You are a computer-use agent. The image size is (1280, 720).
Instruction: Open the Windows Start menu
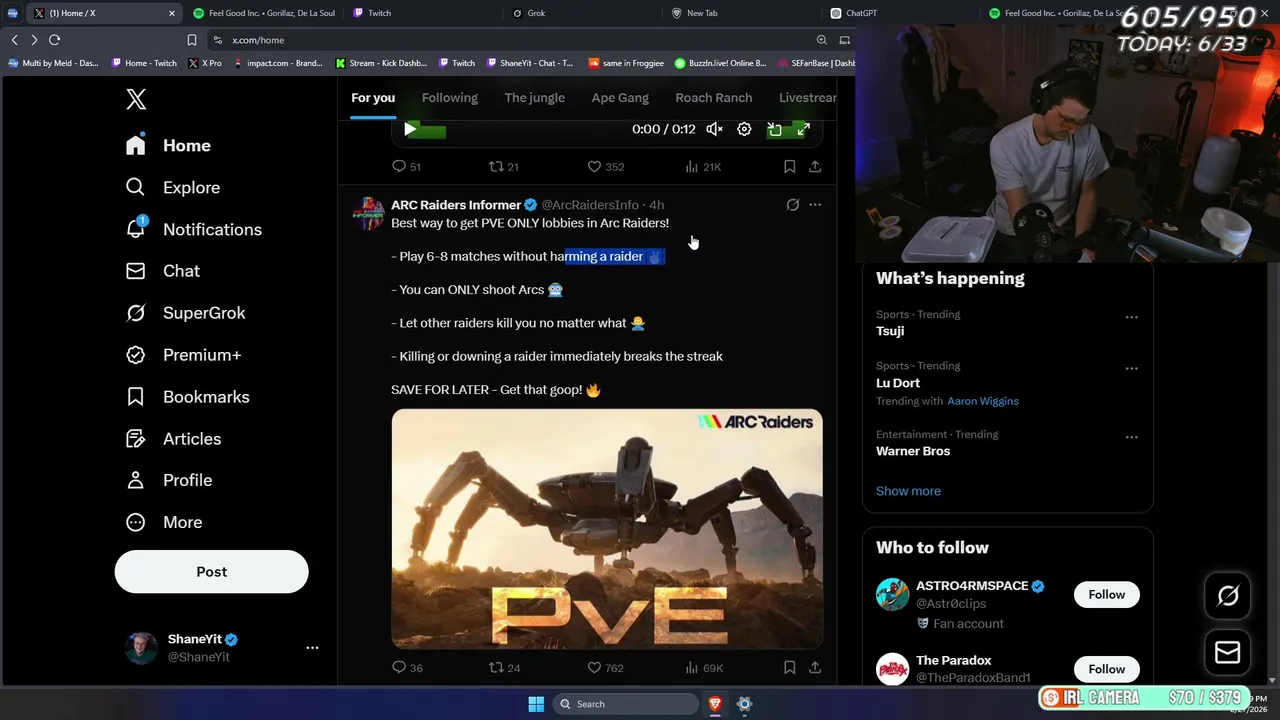(x=536, y=704)
